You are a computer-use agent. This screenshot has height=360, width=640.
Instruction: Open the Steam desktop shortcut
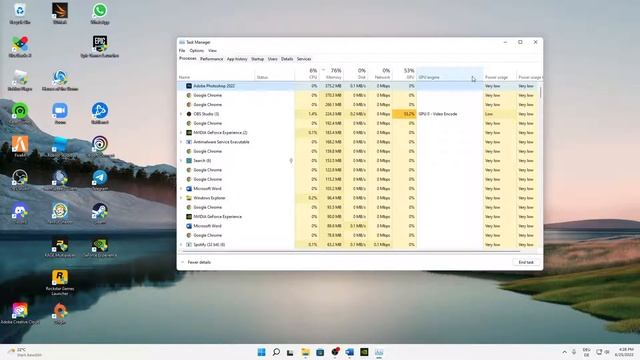coord(100,214)
